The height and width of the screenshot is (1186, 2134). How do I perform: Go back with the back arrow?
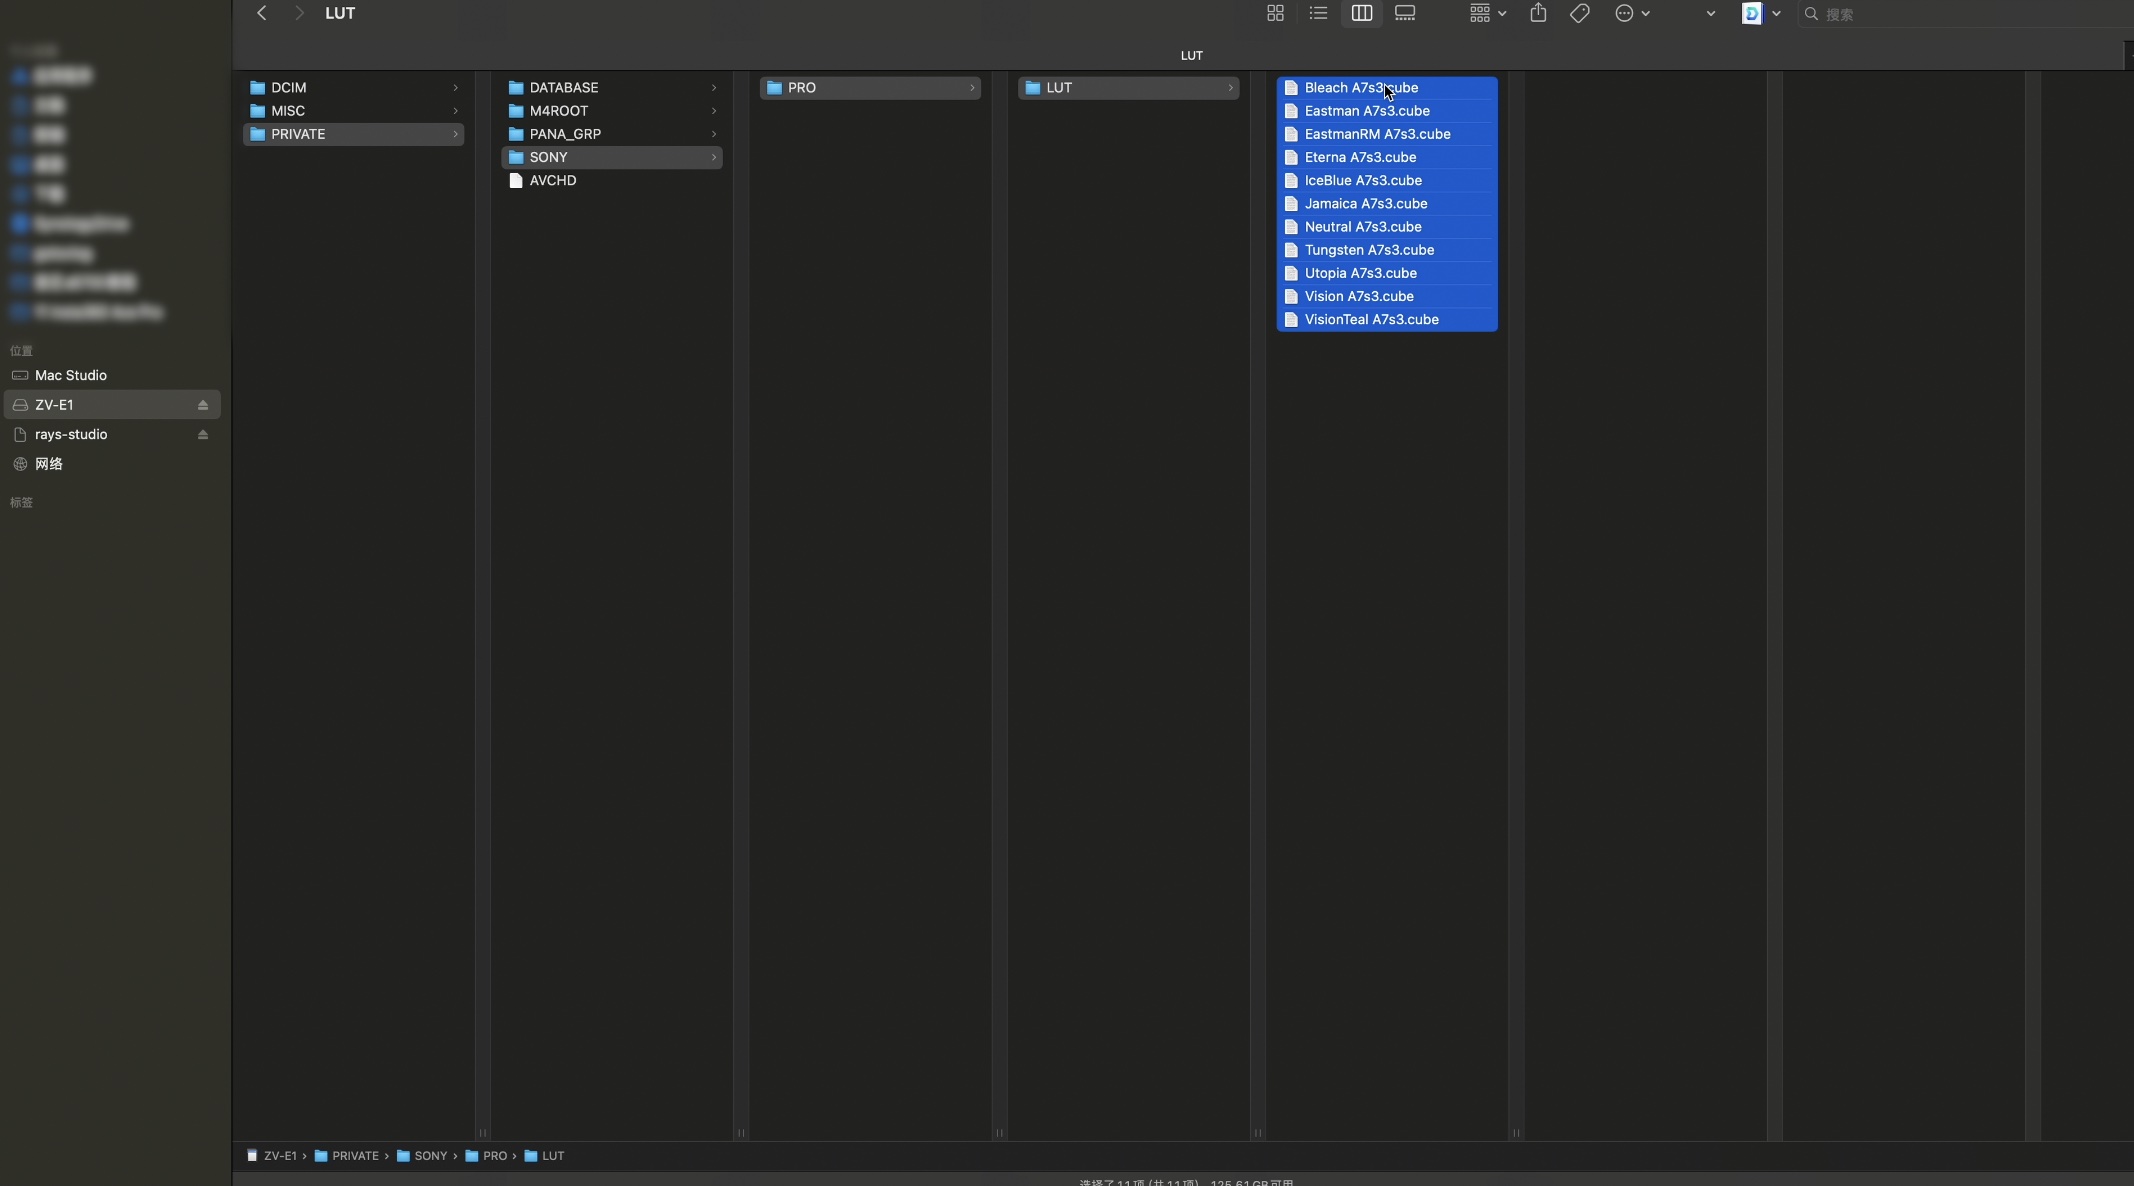[x=261, y=13]
